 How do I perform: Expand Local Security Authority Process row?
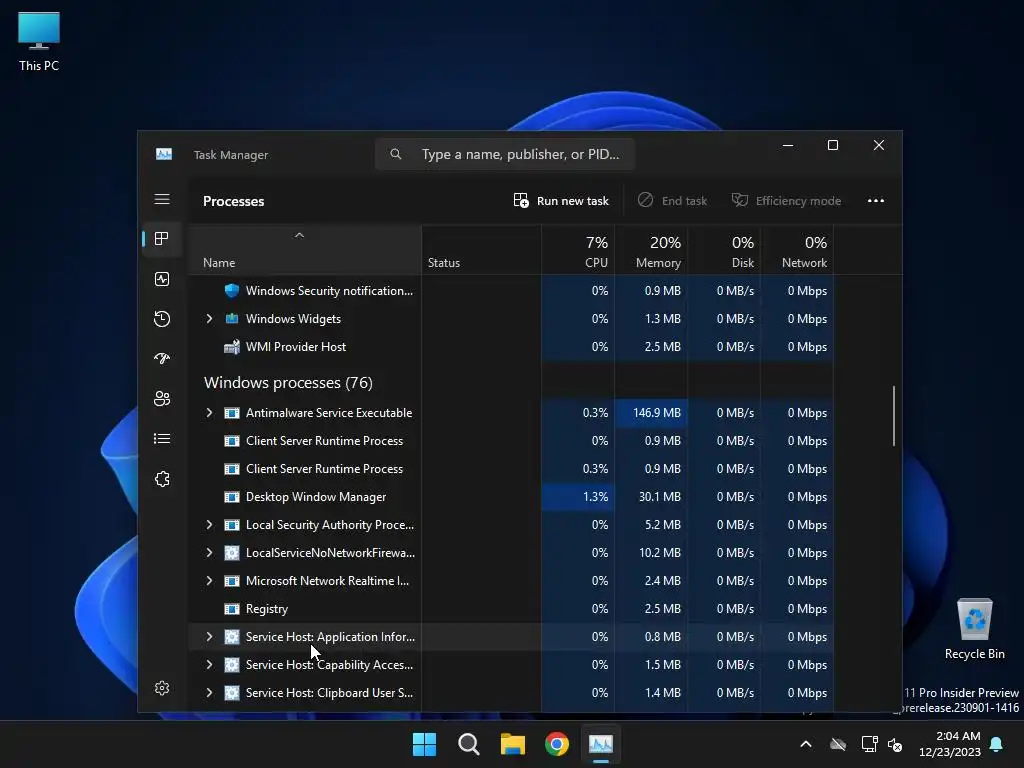(209, 525)
